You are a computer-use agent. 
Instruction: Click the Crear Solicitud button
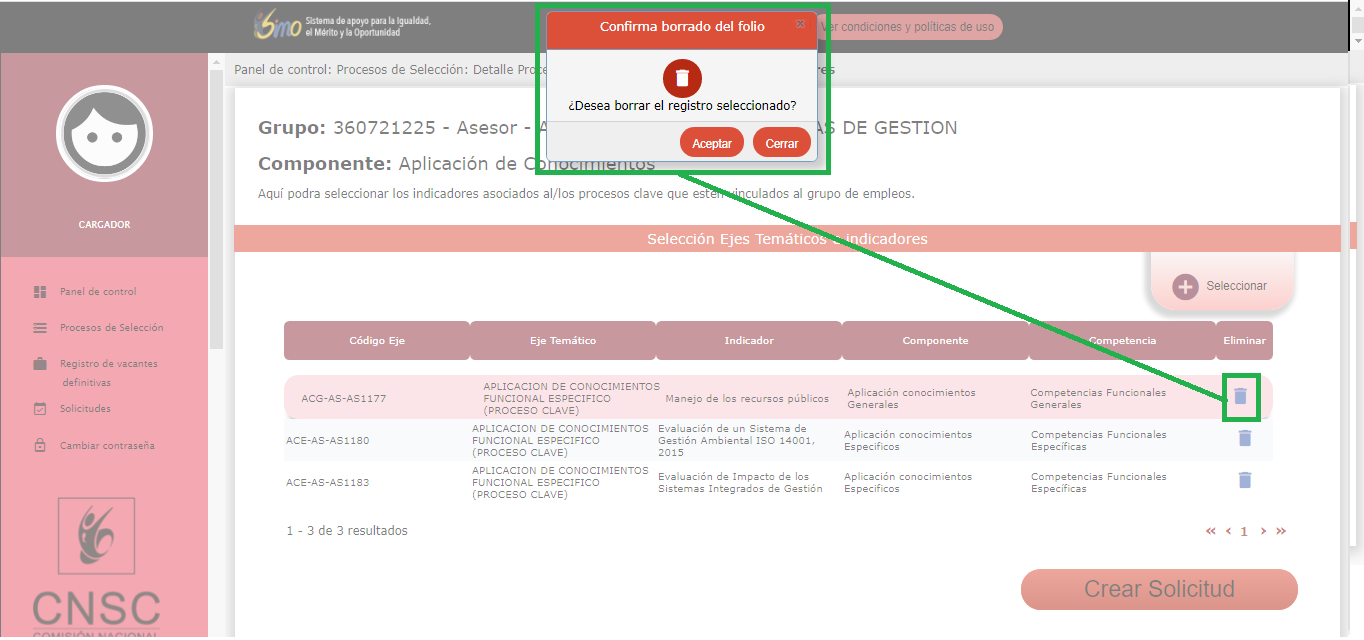(x=1158, y=589)
